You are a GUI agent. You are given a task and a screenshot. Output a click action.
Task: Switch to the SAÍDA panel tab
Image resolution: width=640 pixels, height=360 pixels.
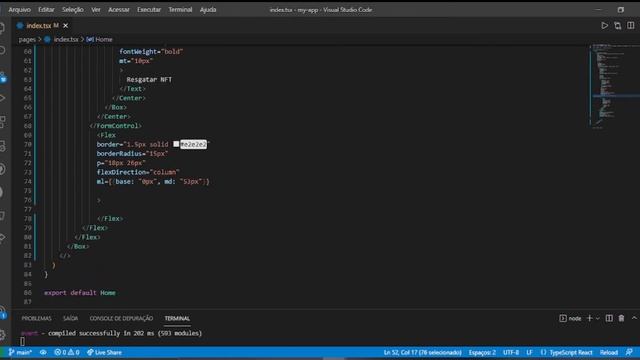point(70,318)
